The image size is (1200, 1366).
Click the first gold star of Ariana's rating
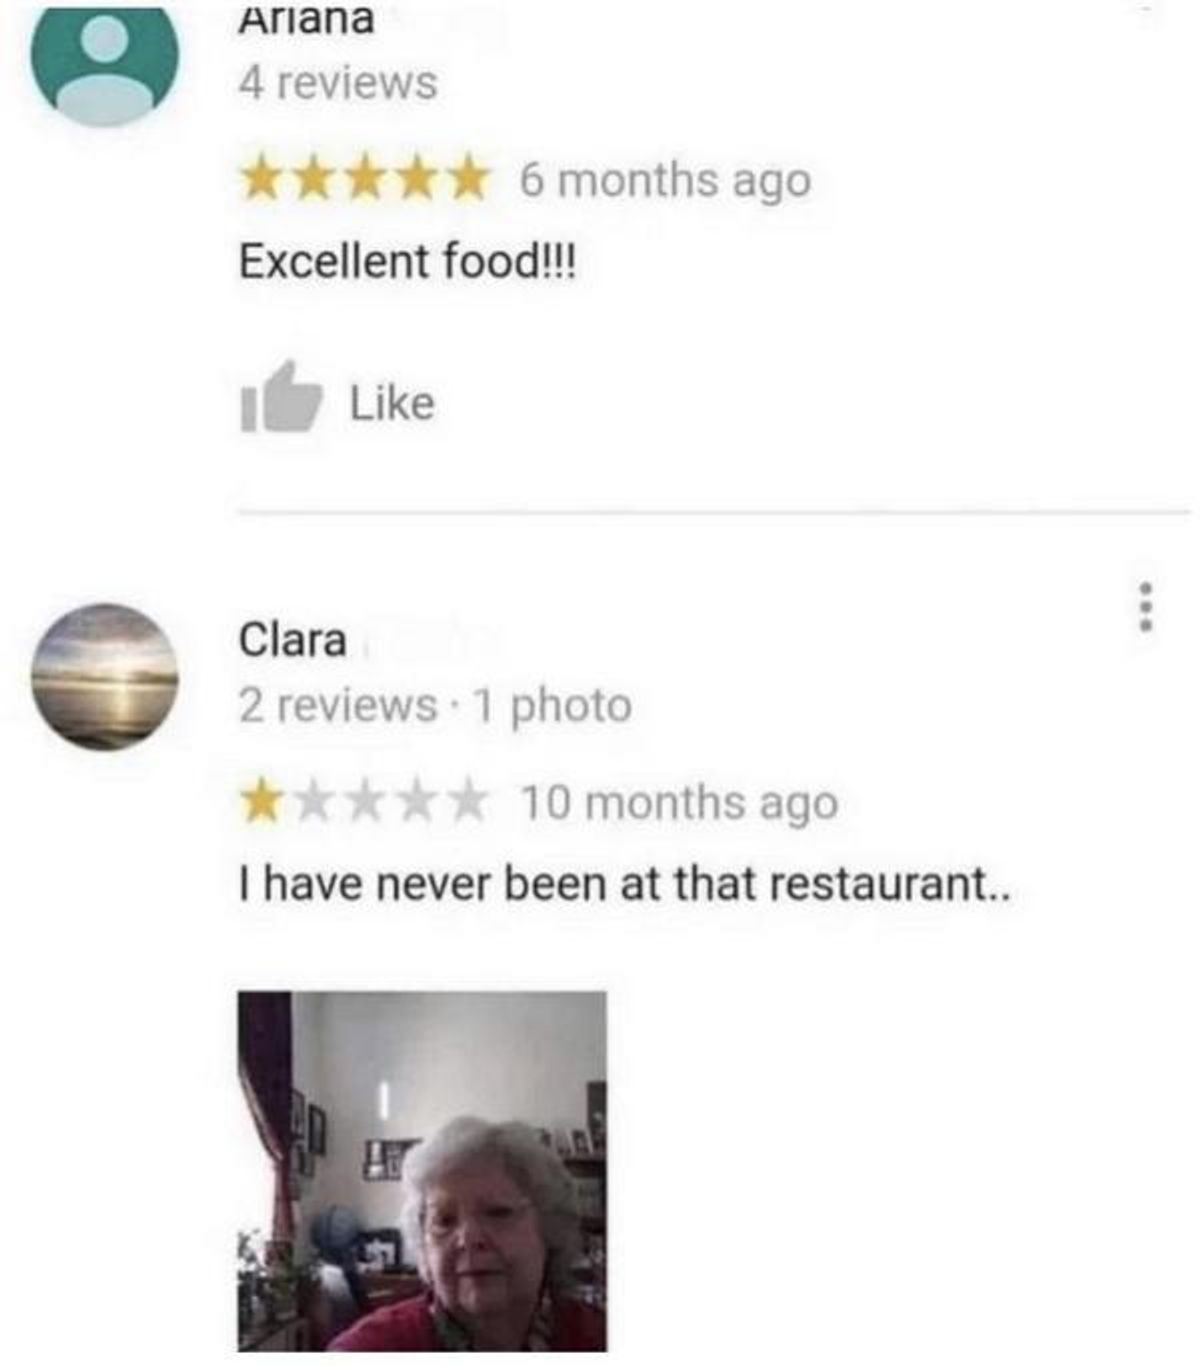tap(263, 181)
